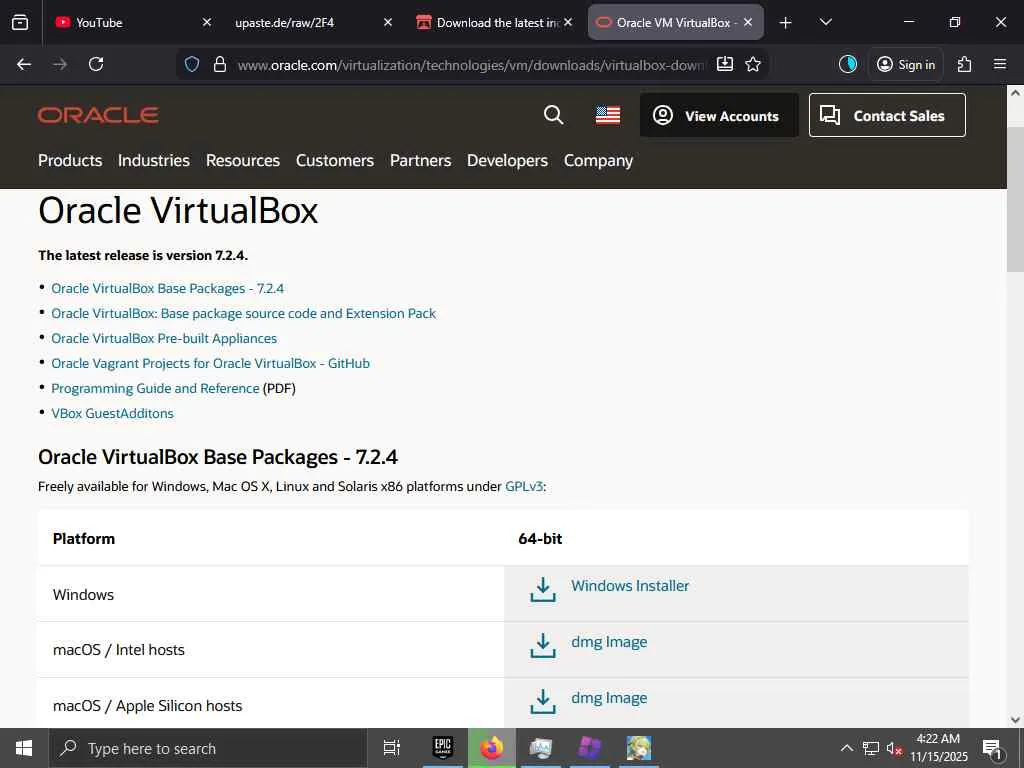The image size is (1024, 768).
Task: Close the Oracle VM VirtualBox tab
Action: point(748,23)
